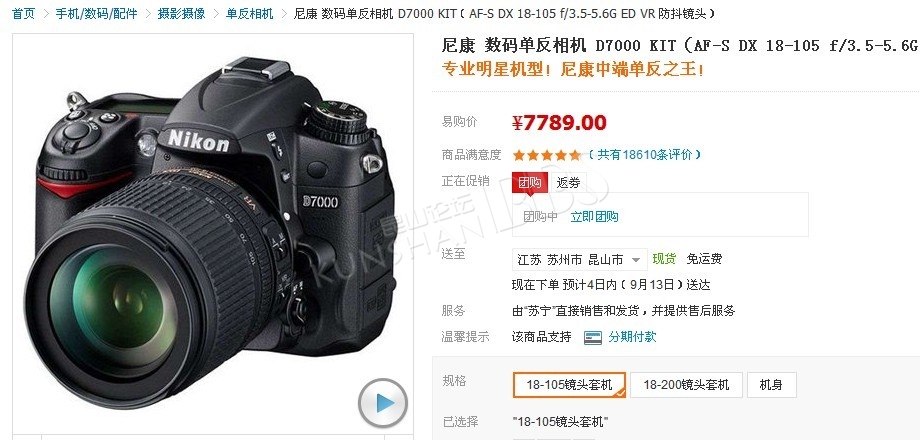Click the breadcrumb arrow after 首页
The height and width of the screenshot is (440, 920).
pyautogui.click(x=46, y=13)
